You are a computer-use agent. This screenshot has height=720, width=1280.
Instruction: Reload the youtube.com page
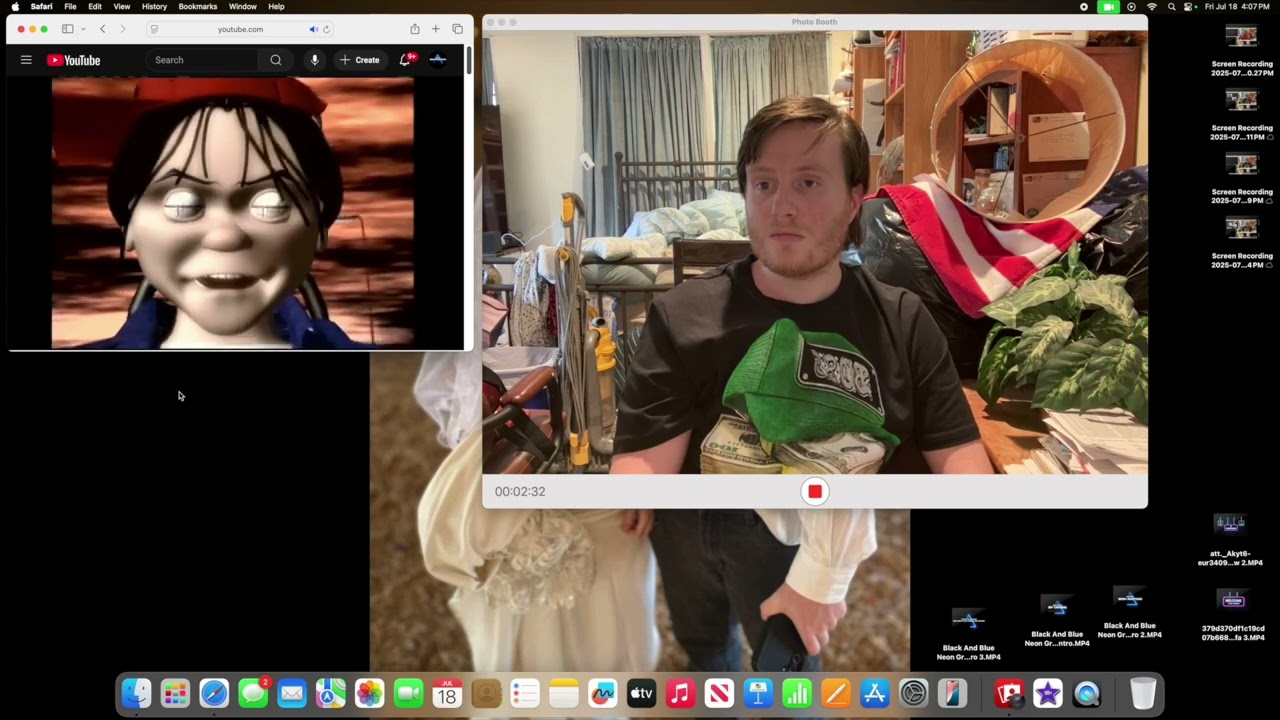click(x=326, y=29)
